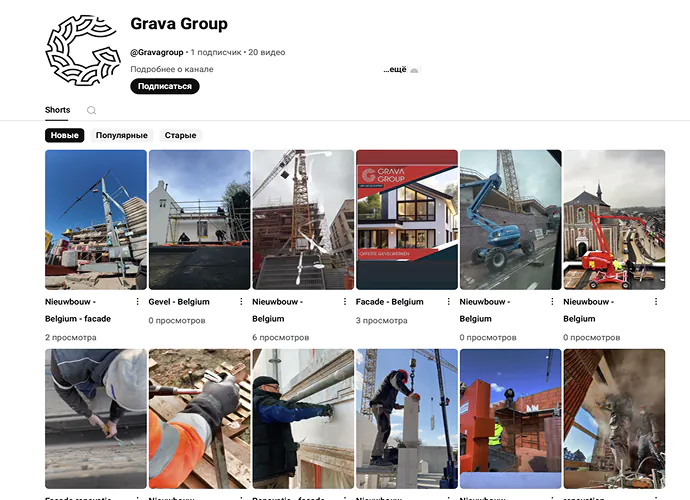Viewport: 690px width, 500px height.
Task: Play the short with red crane near church
Action: [x=614, y=220]
